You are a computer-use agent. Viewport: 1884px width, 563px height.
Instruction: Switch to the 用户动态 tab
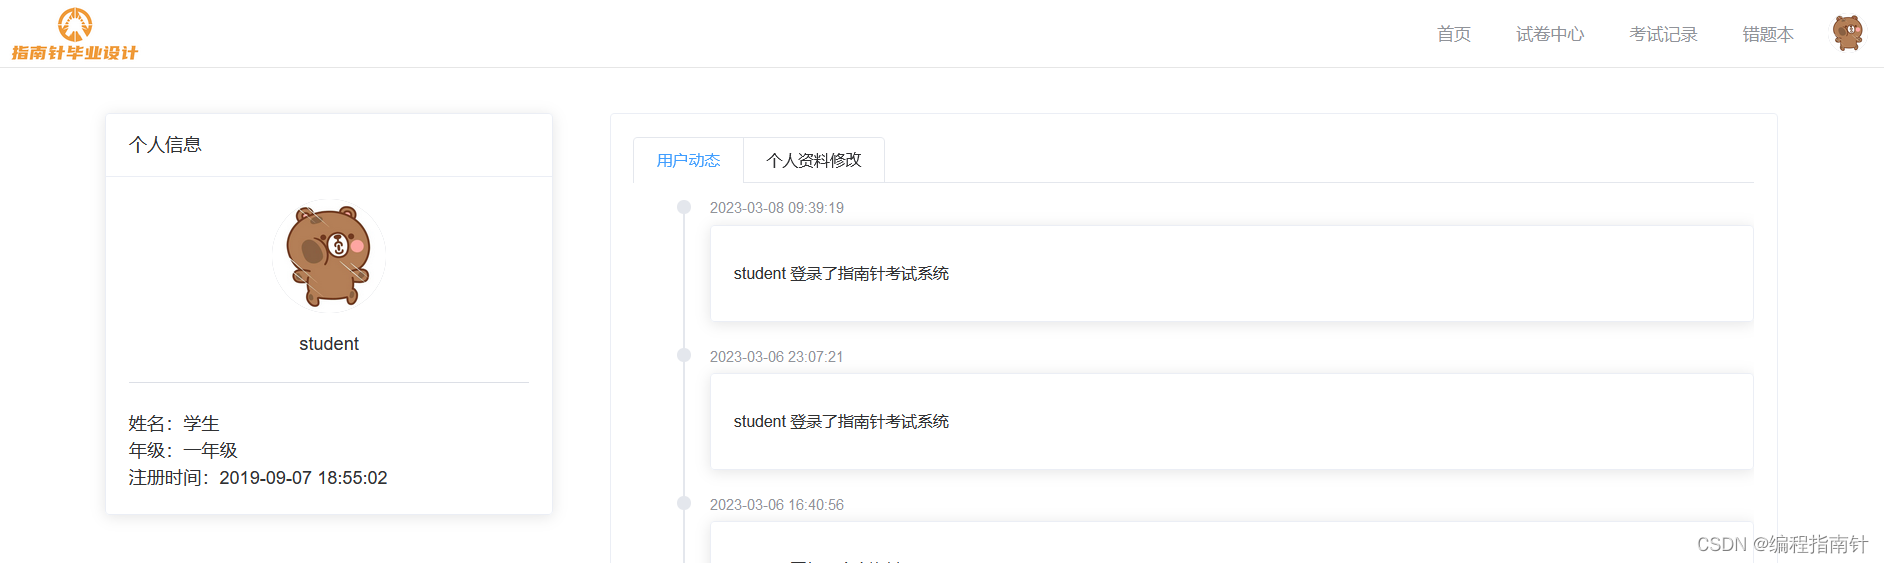tap(688, 160)
